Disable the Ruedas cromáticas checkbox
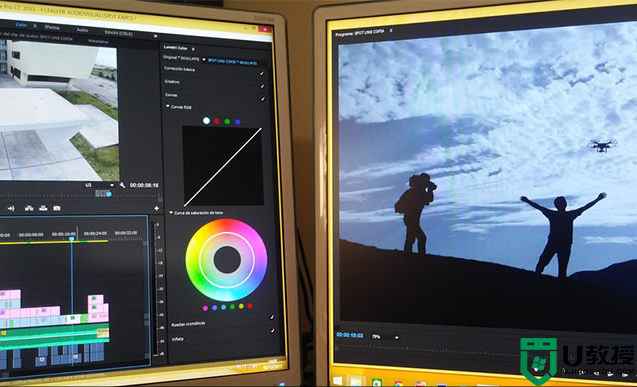This screenshot has width=637, height=387. click(x=272, y=317)
